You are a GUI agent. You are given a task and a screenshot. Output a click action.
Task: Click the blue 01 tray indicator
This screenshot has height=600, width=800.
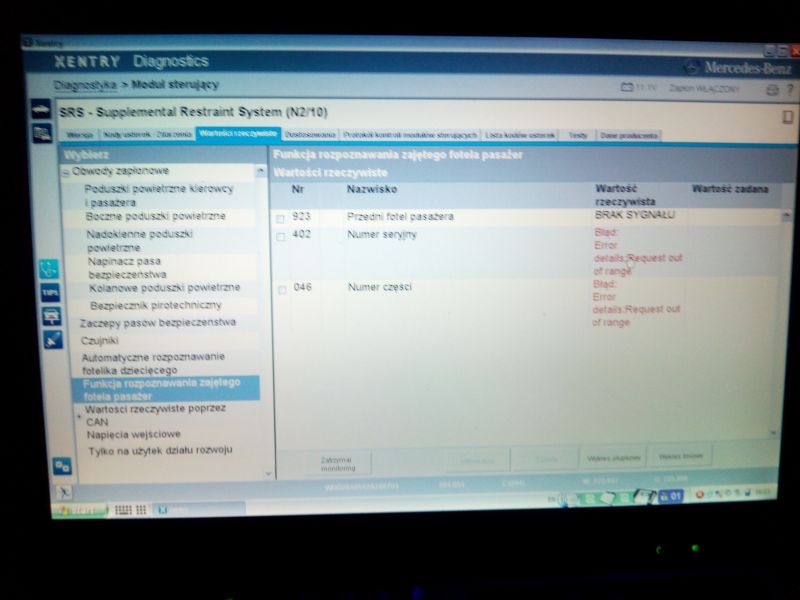point(671,496)
